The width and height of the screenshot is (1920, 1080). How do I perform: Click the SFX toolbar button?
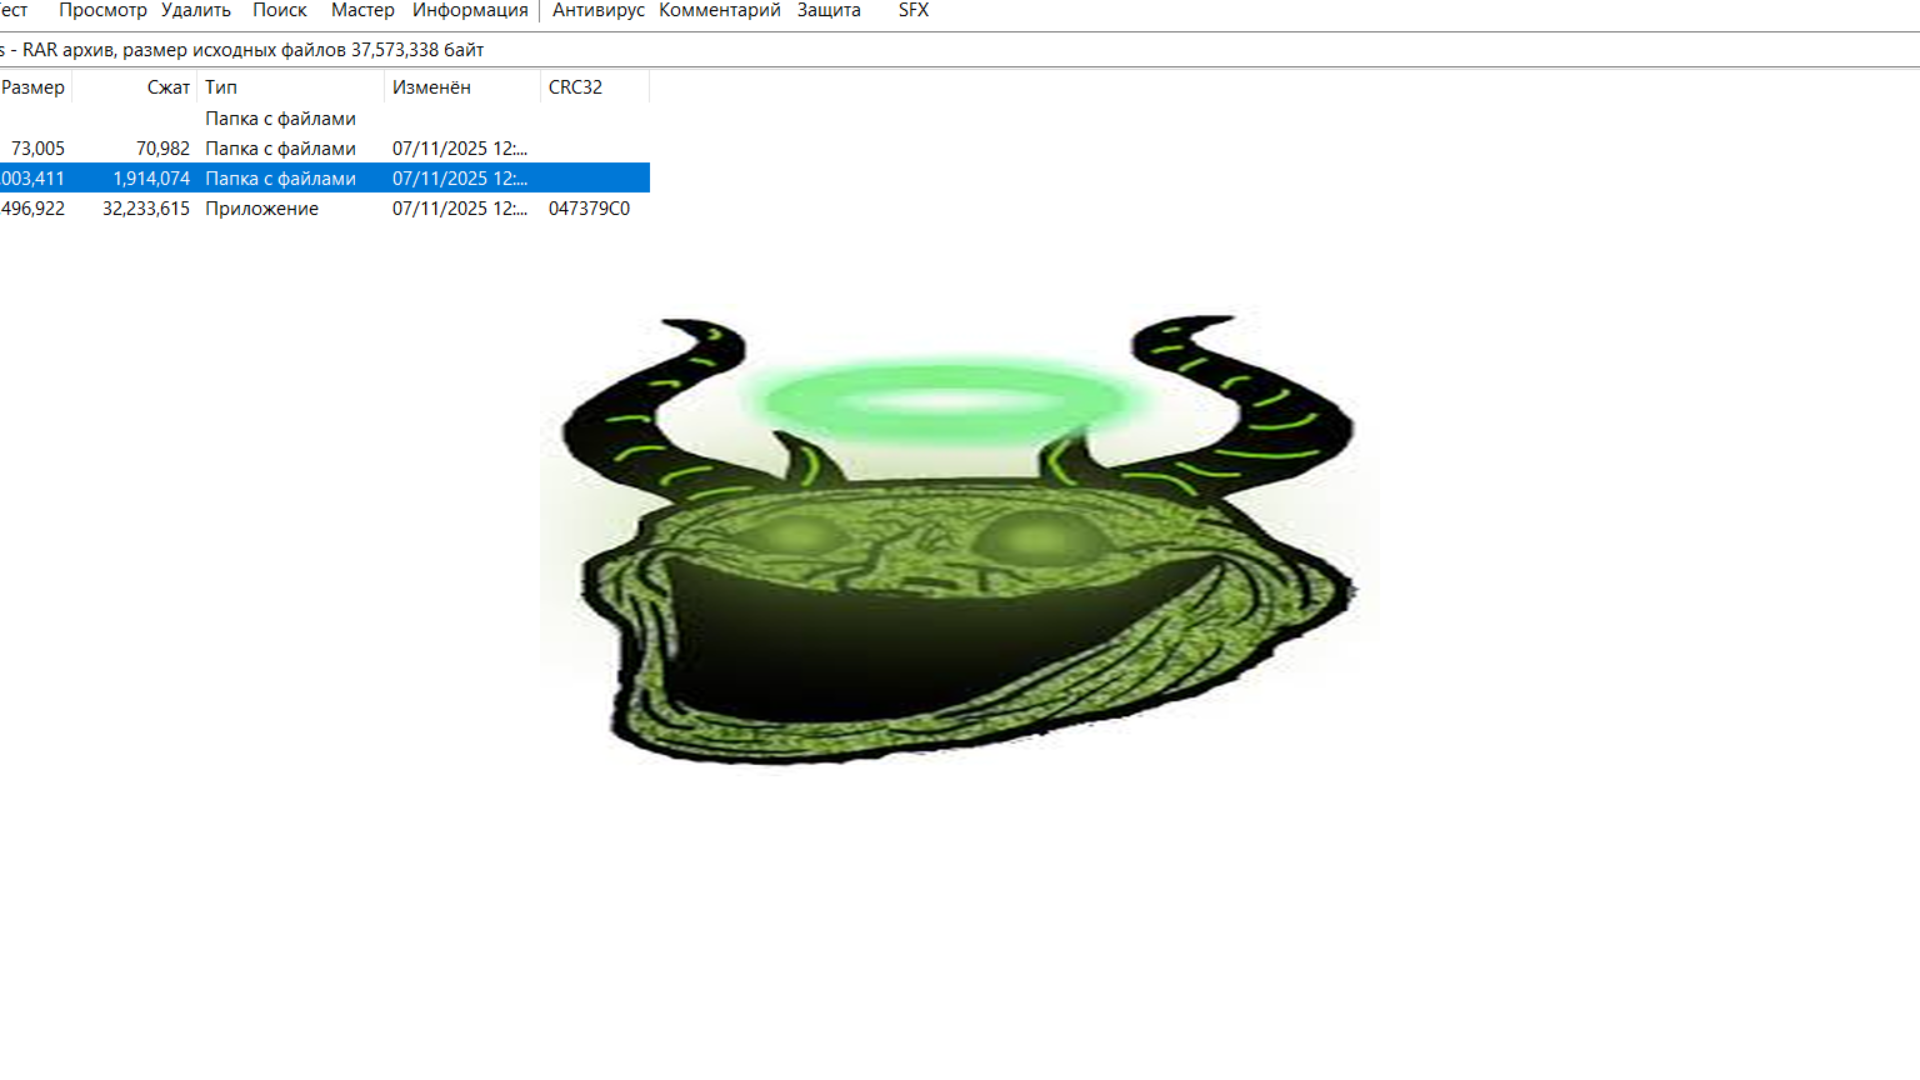(913, 11)
